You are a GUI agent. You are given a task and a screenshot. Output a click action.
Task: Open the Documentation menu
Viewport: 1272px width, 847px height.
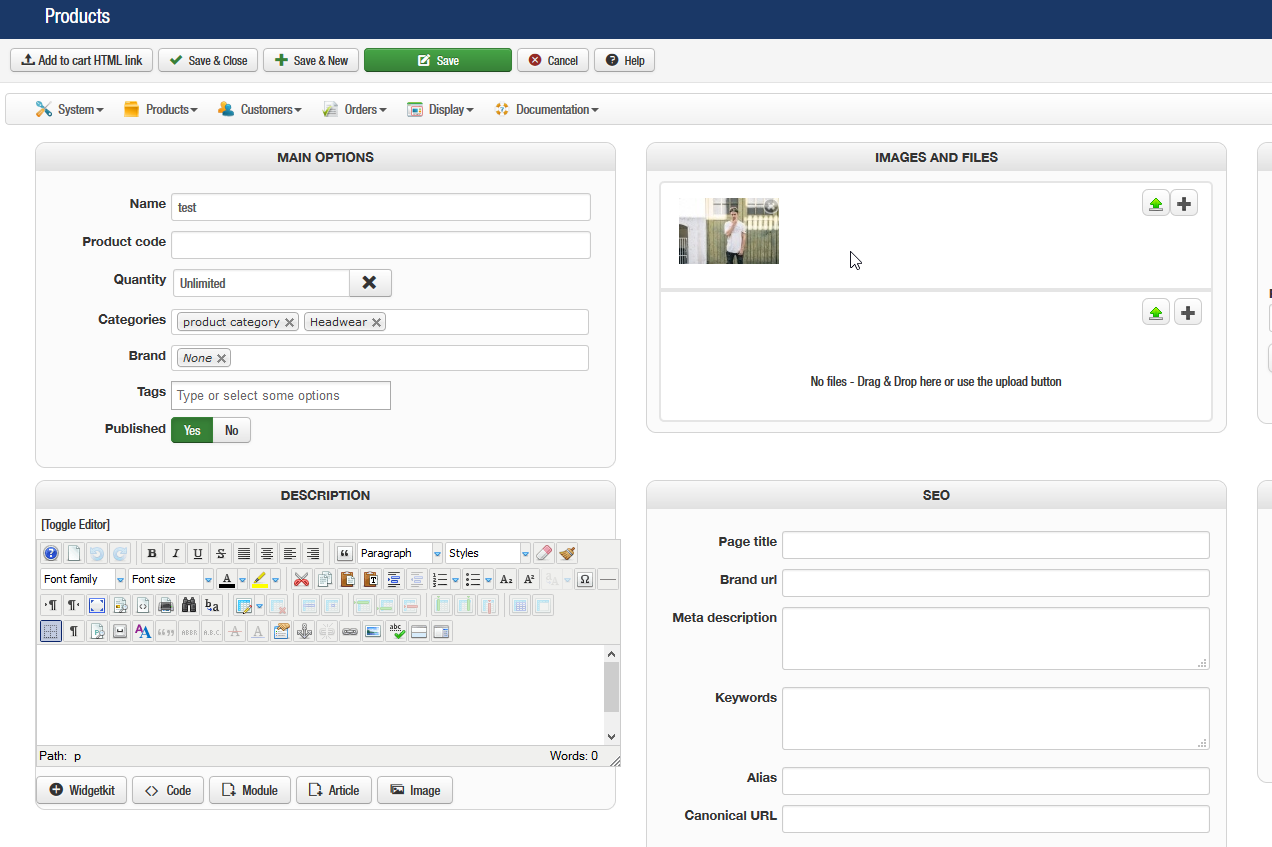click(546, 109)
